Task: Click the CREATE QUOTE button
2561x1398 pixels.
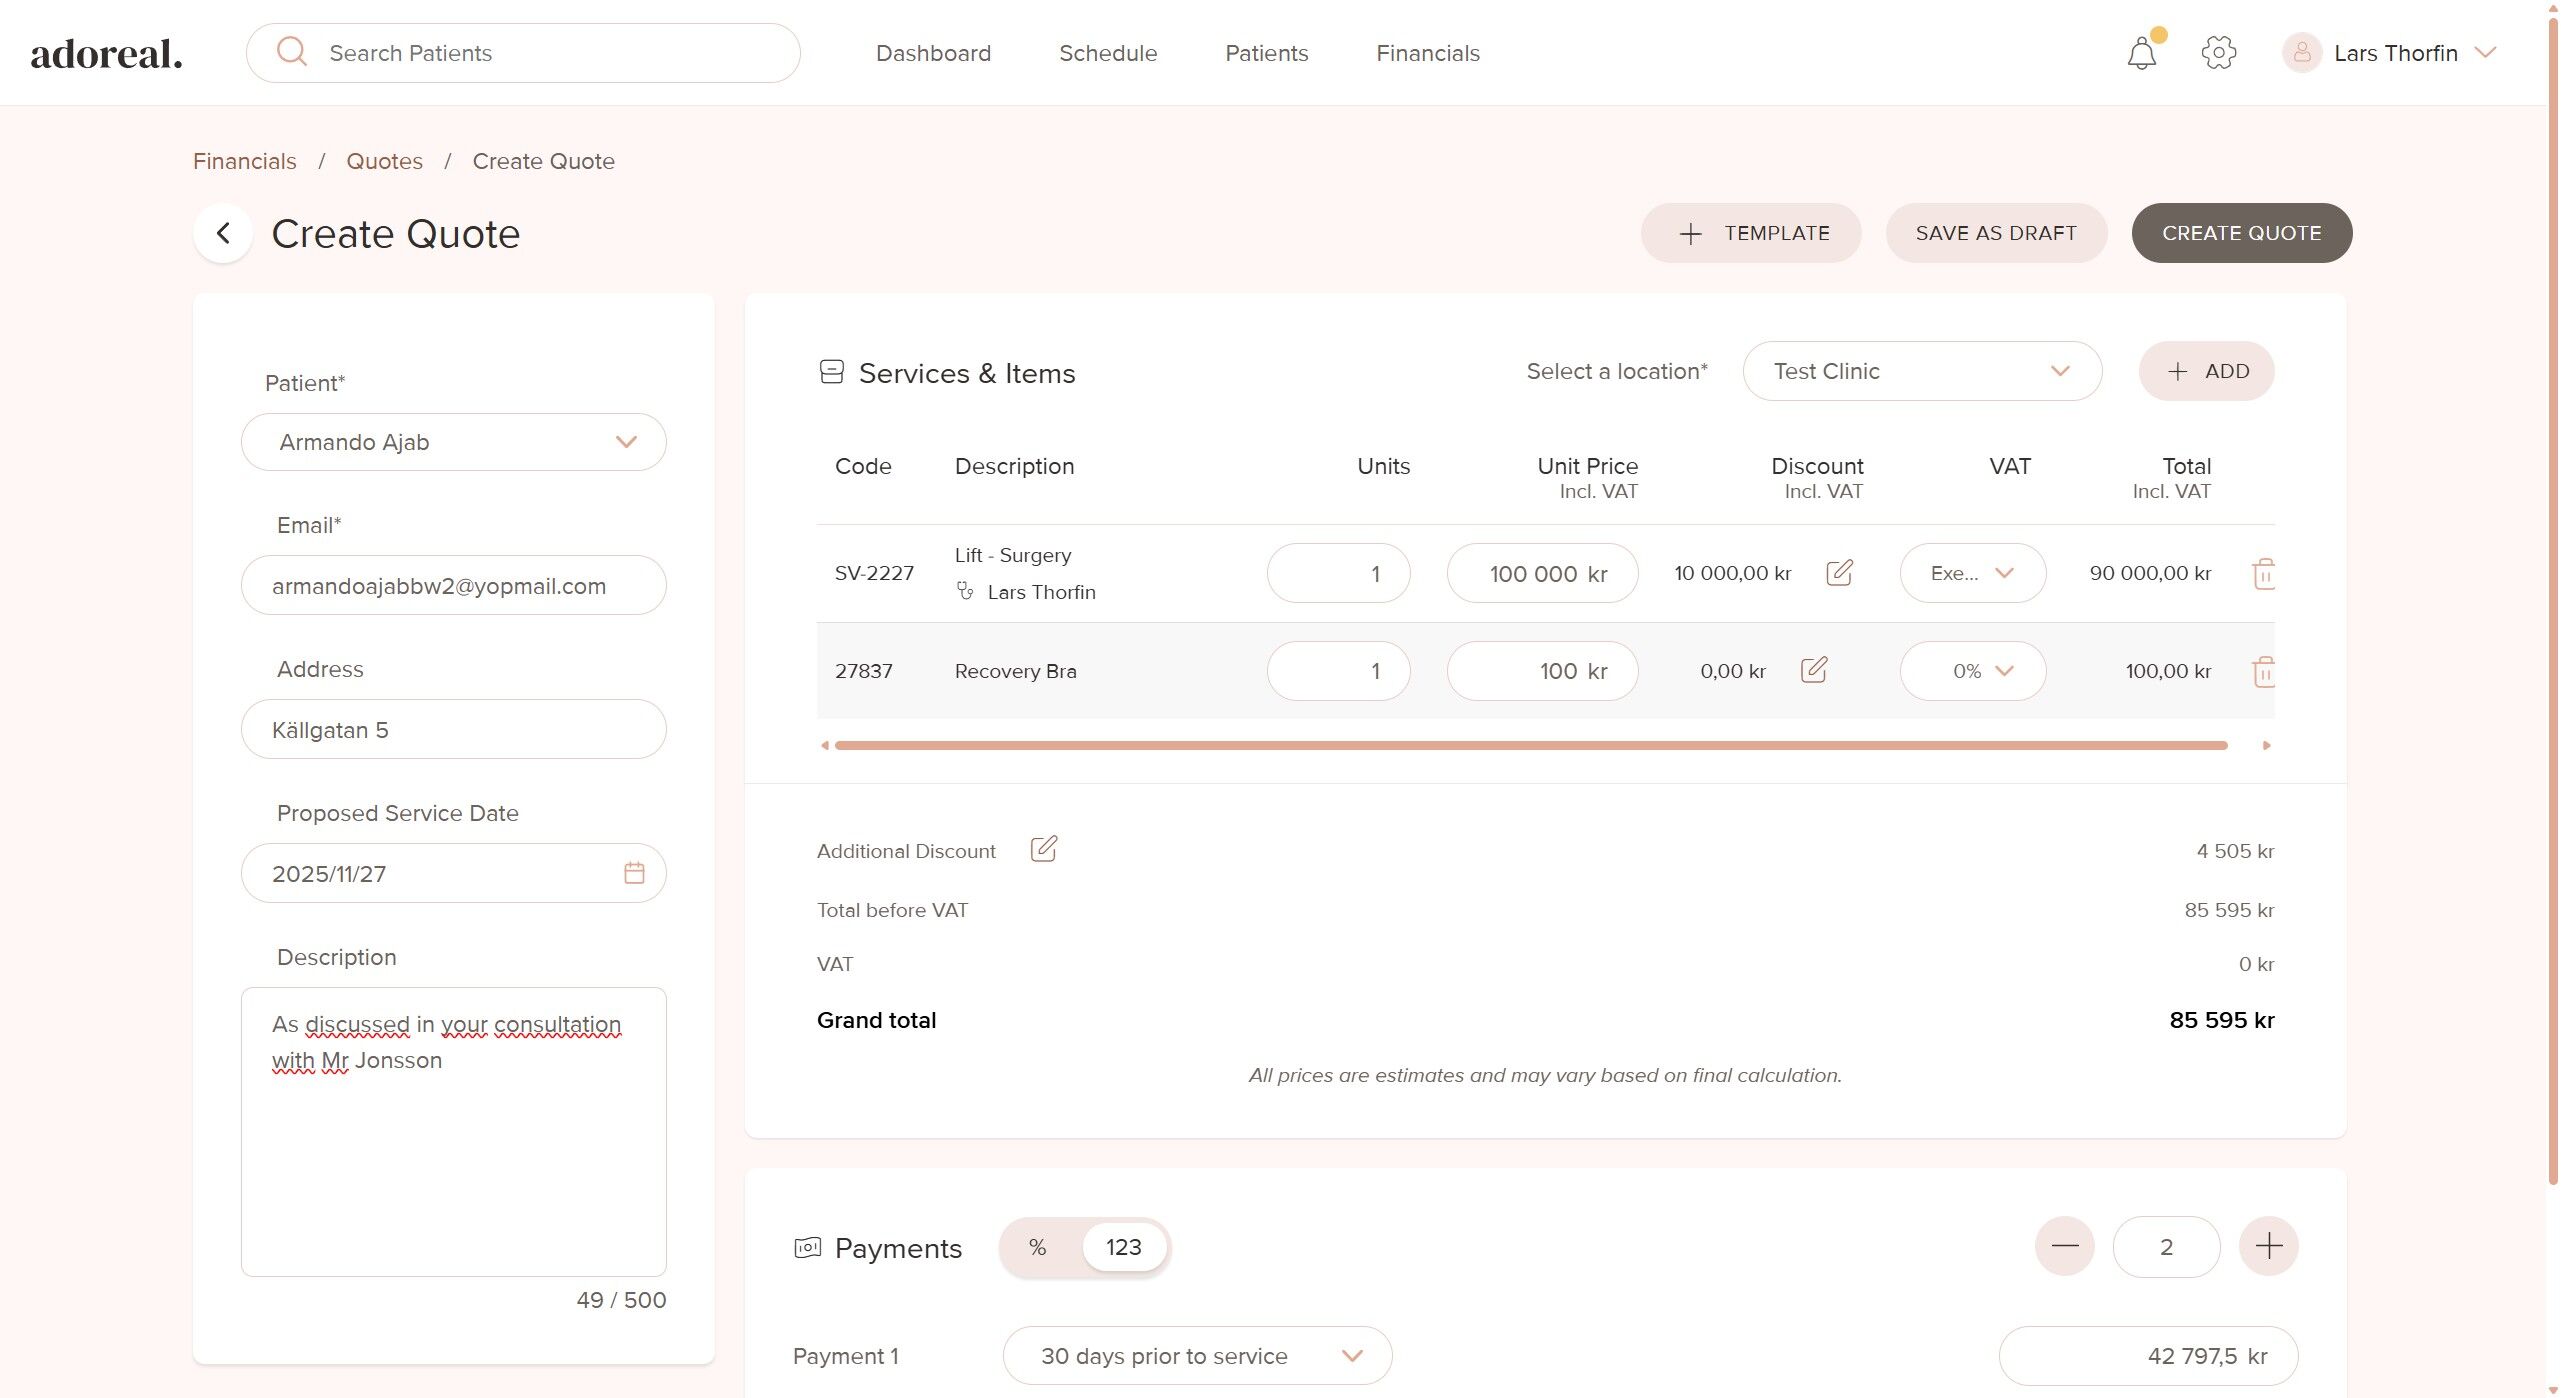Action: tap(2241, 233)
